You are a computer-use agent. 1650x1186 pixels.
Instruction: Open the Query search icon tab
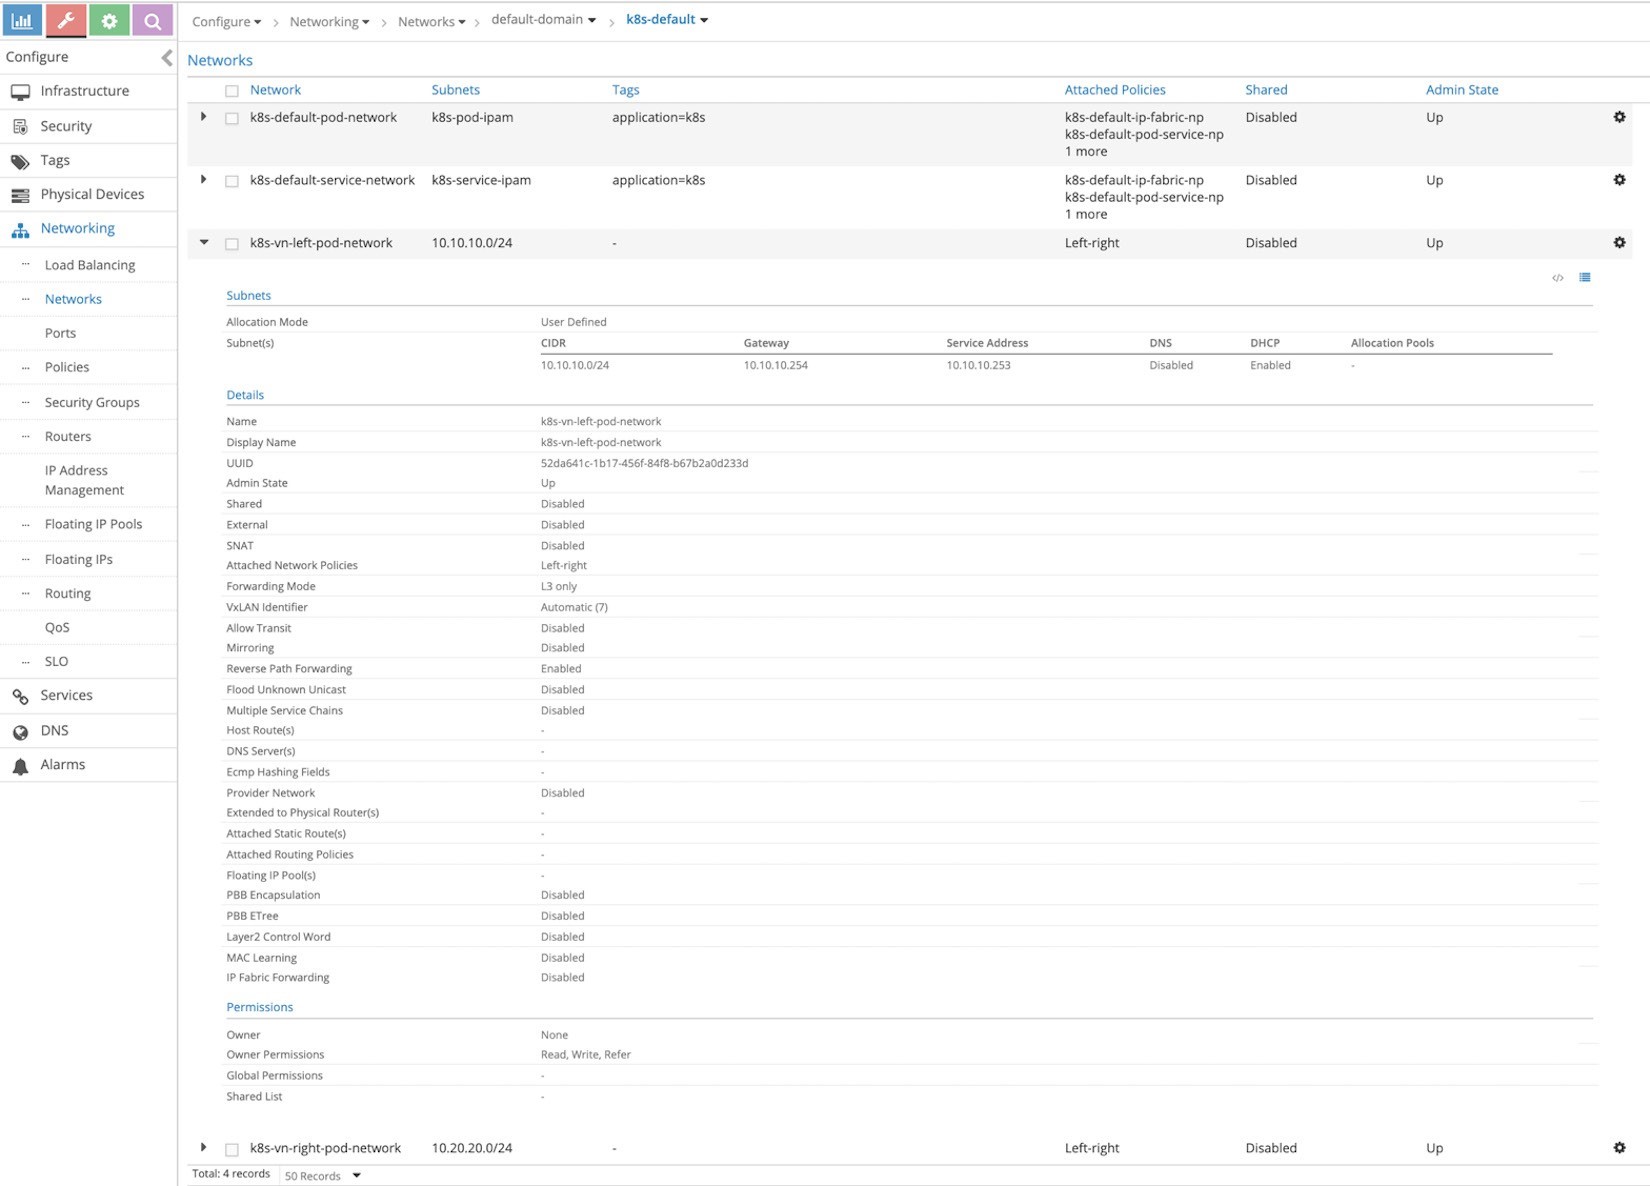152,20
